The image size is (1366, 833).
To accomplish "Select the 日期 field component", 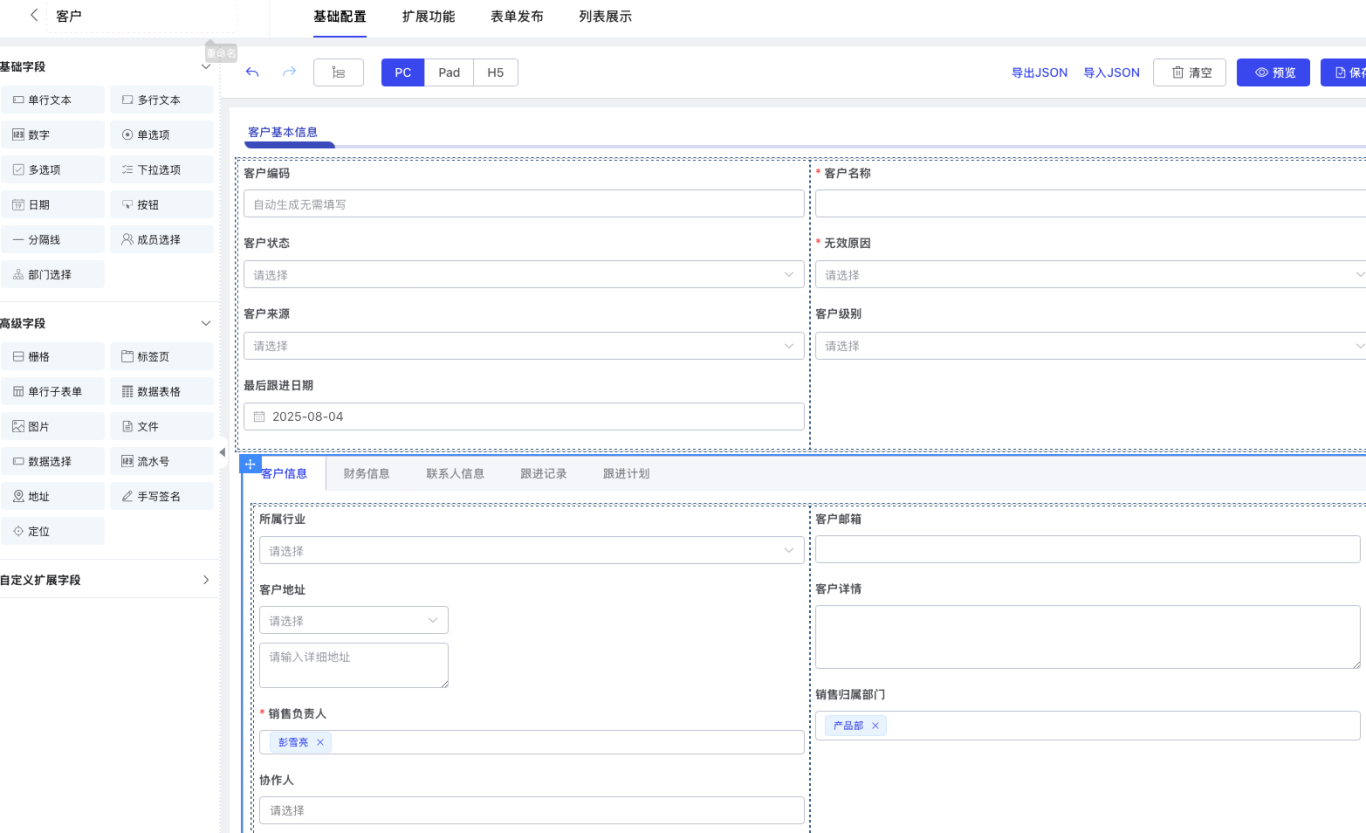I will click(52, 205).
